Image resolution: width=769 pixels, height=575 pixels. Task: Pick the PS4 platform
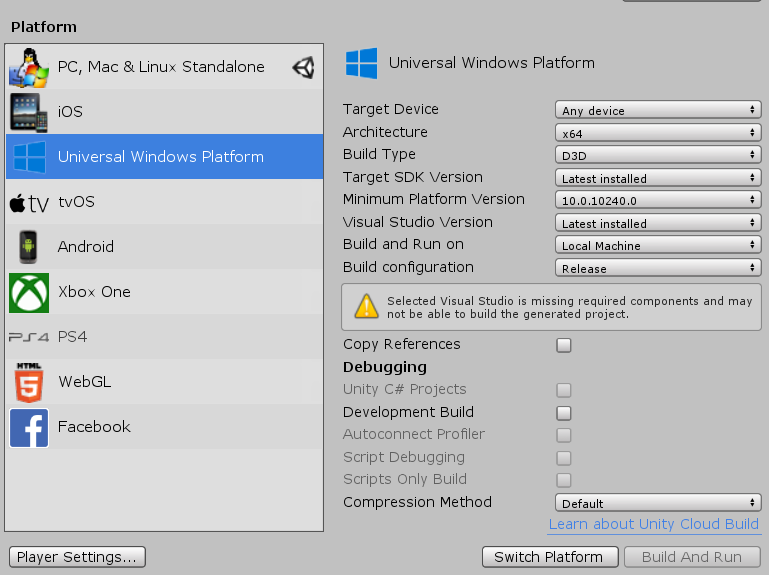(x=165, y=337)
